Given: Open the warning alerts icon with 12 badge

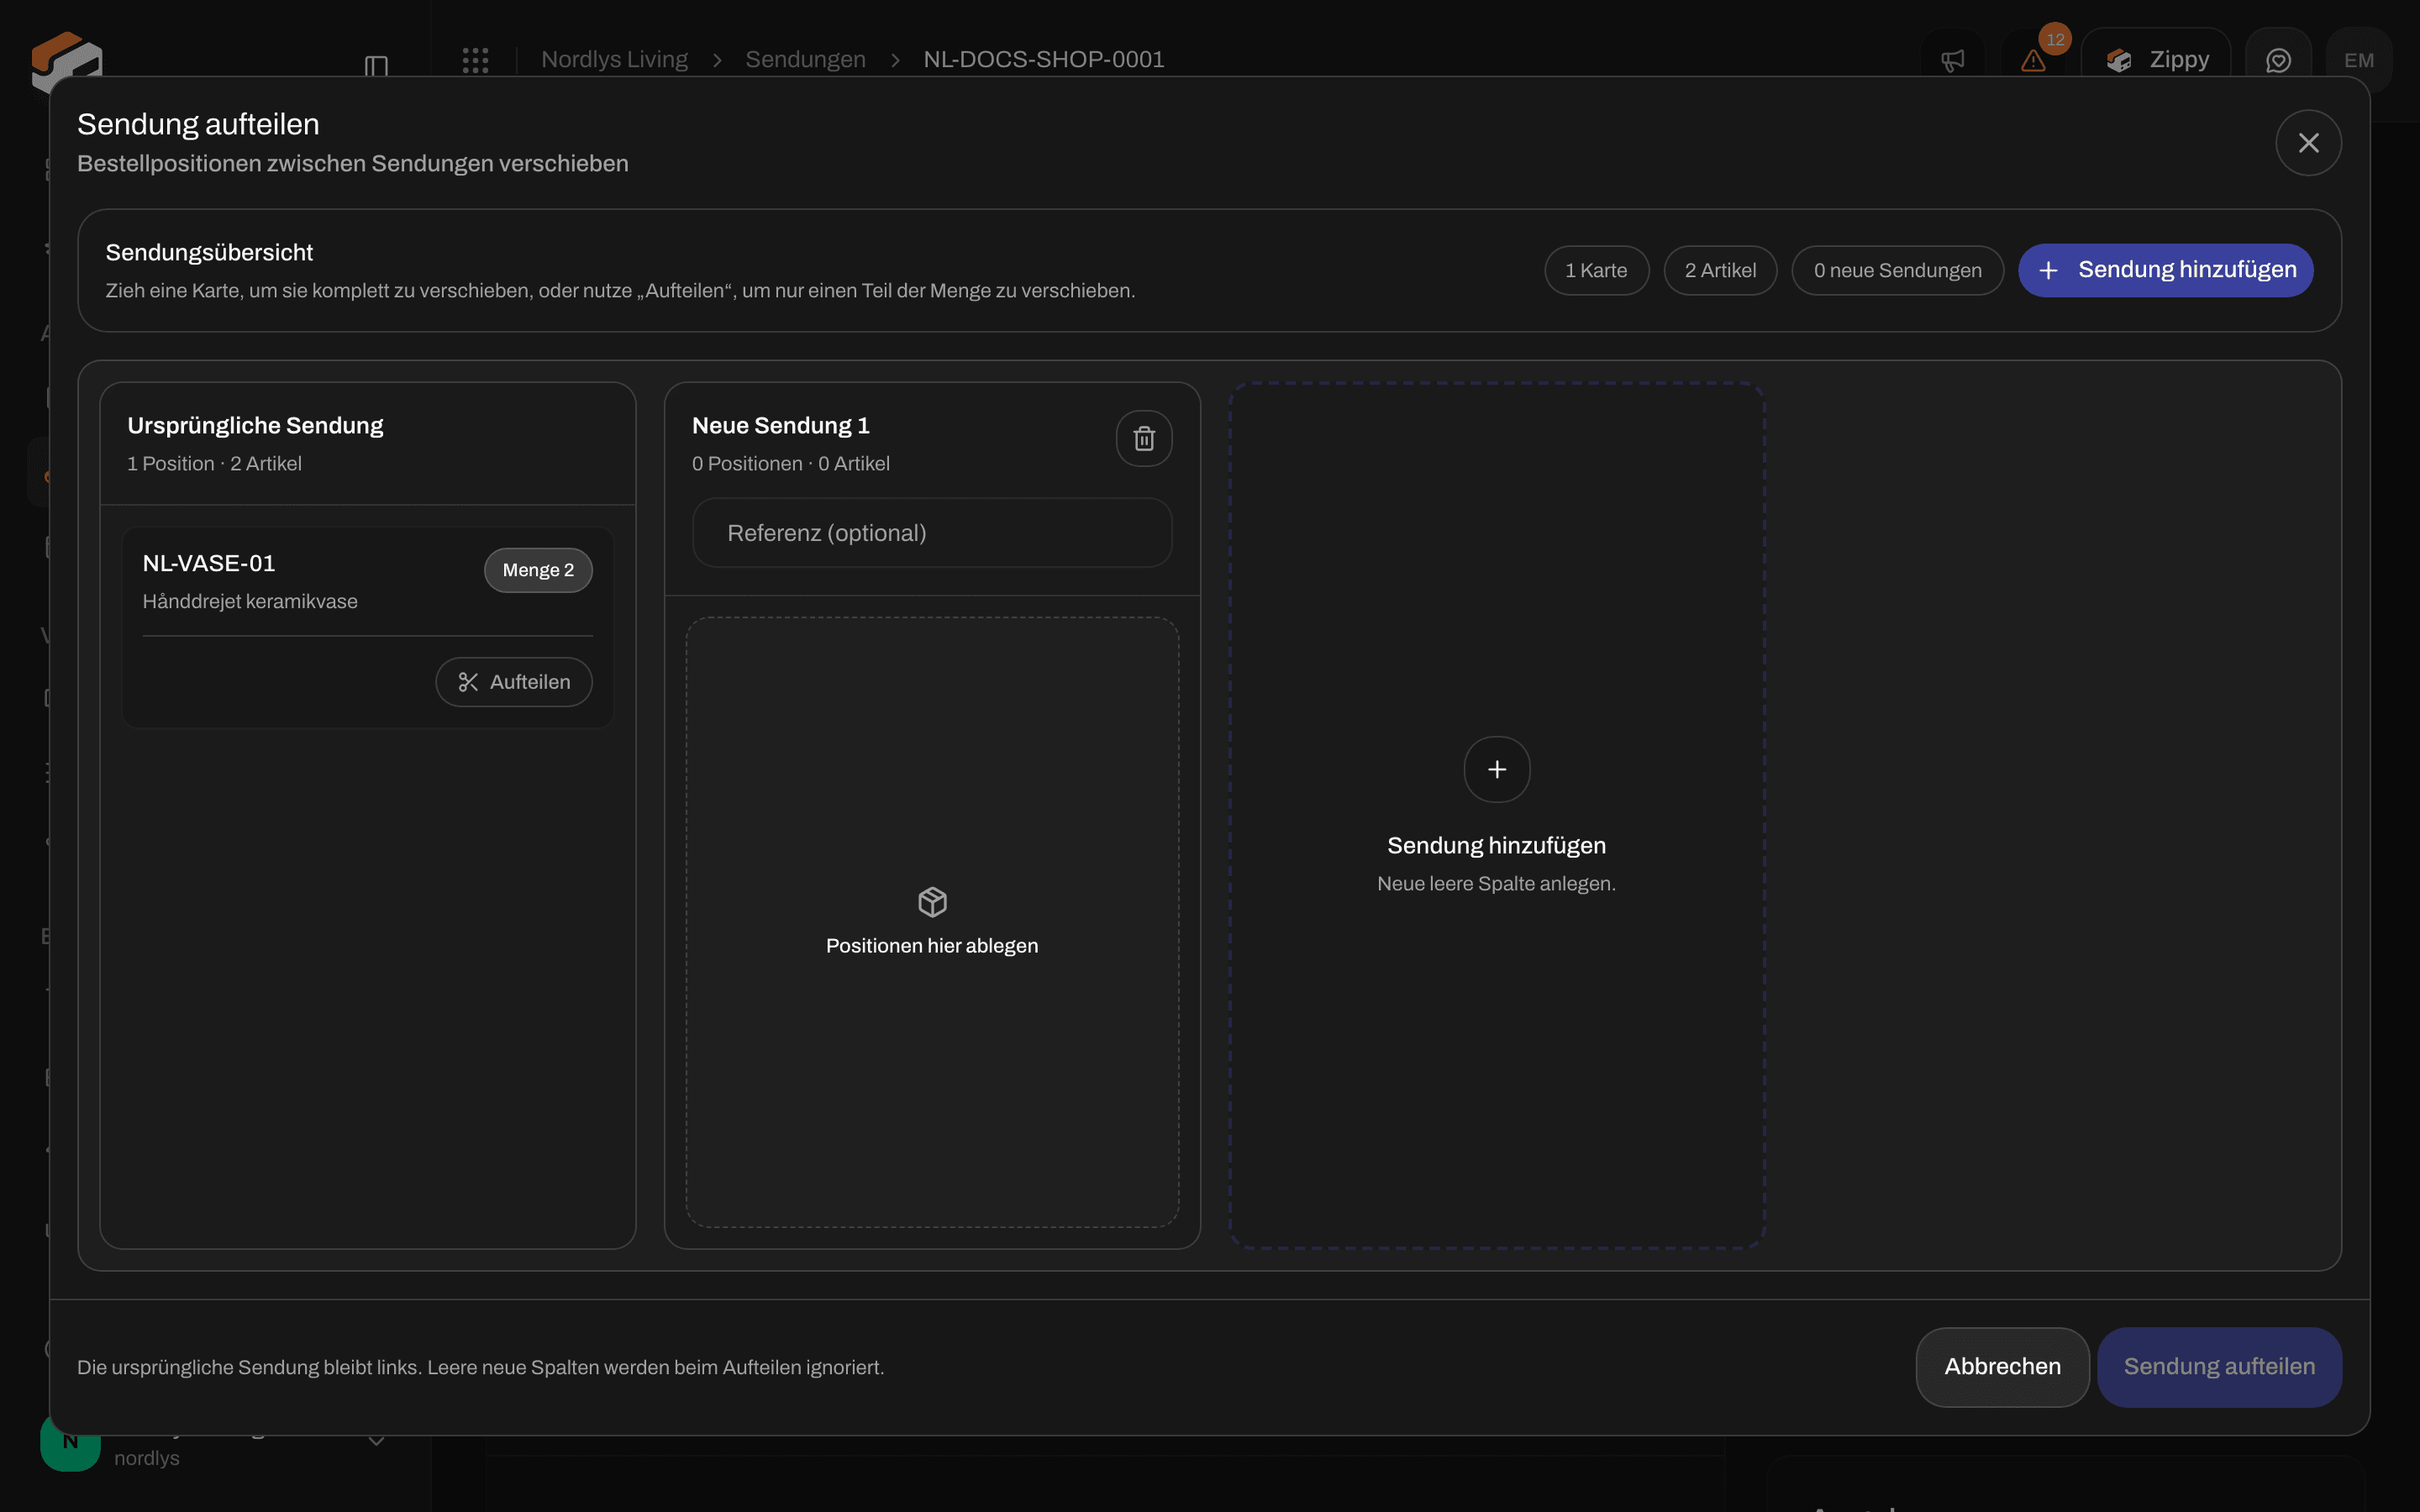Looking at the screenshot, I should click(2033, 60).
